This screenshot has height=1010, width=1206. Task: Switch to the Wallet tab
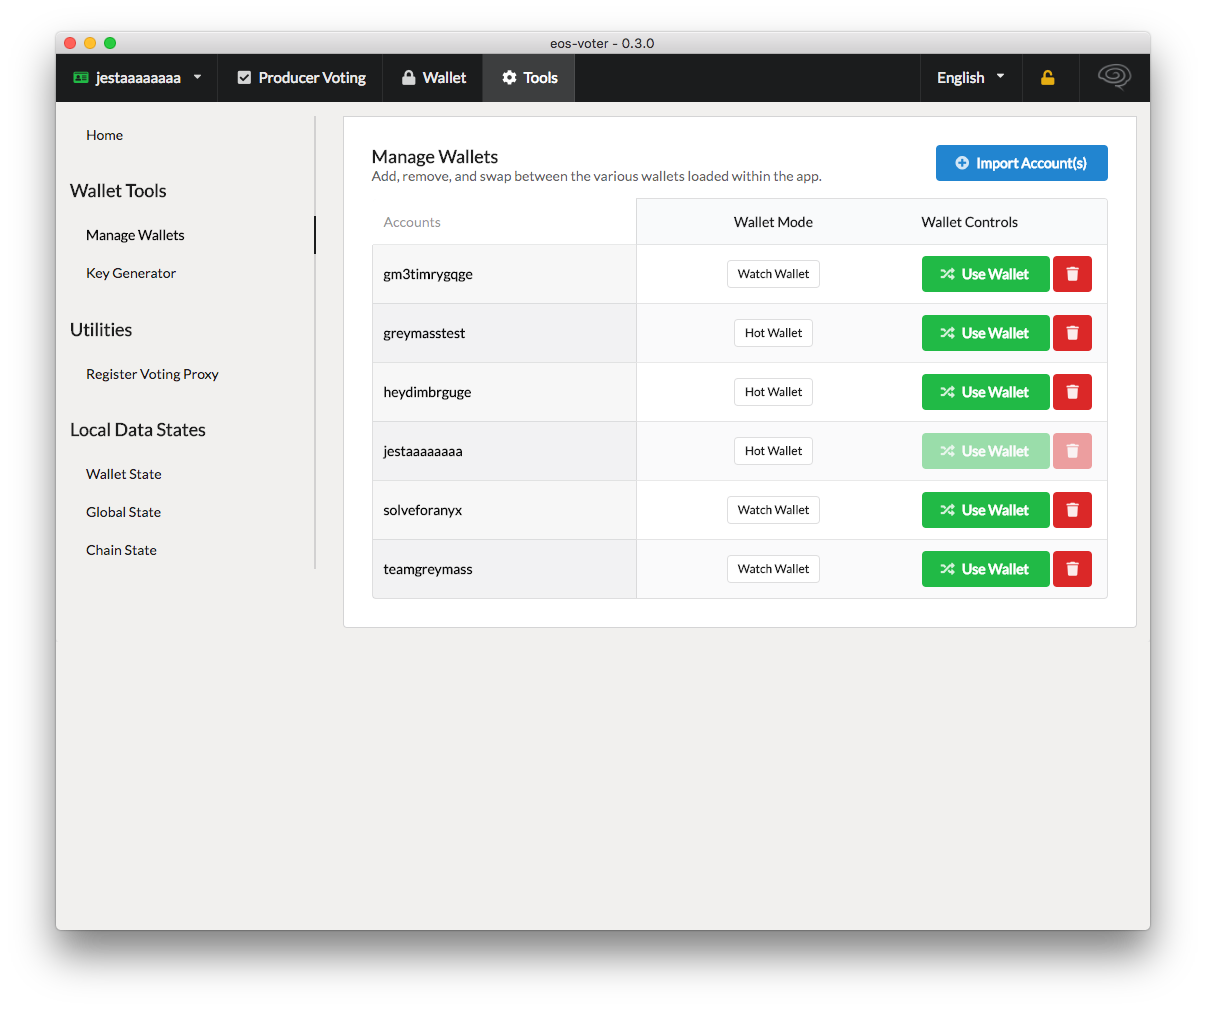point(433,78)
